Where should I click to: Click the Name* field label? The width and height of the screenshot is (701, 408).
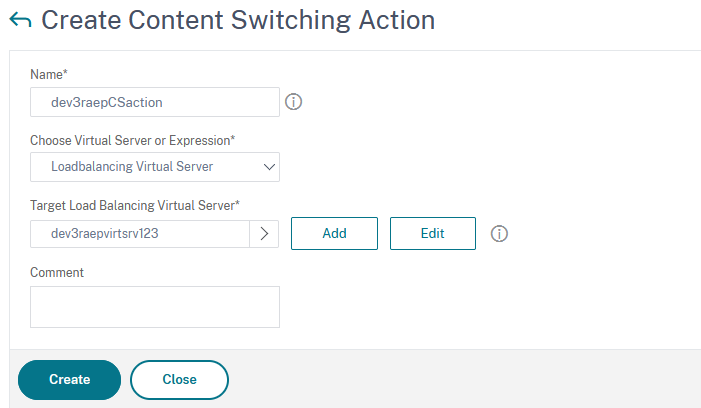coord(49,75)
